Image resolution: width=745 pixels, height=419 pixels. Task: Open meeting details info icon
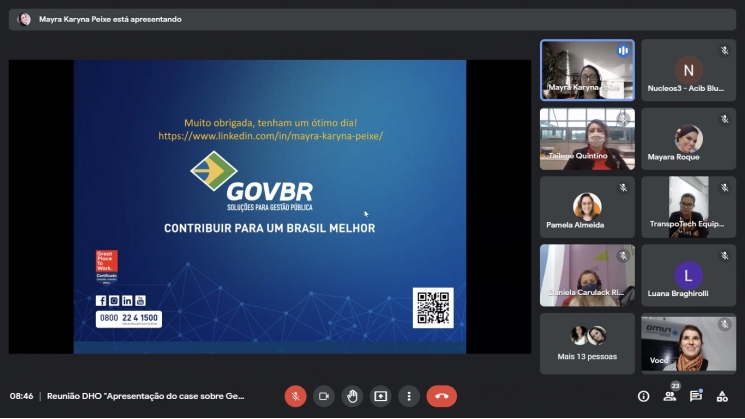click(x=643, y=396)
